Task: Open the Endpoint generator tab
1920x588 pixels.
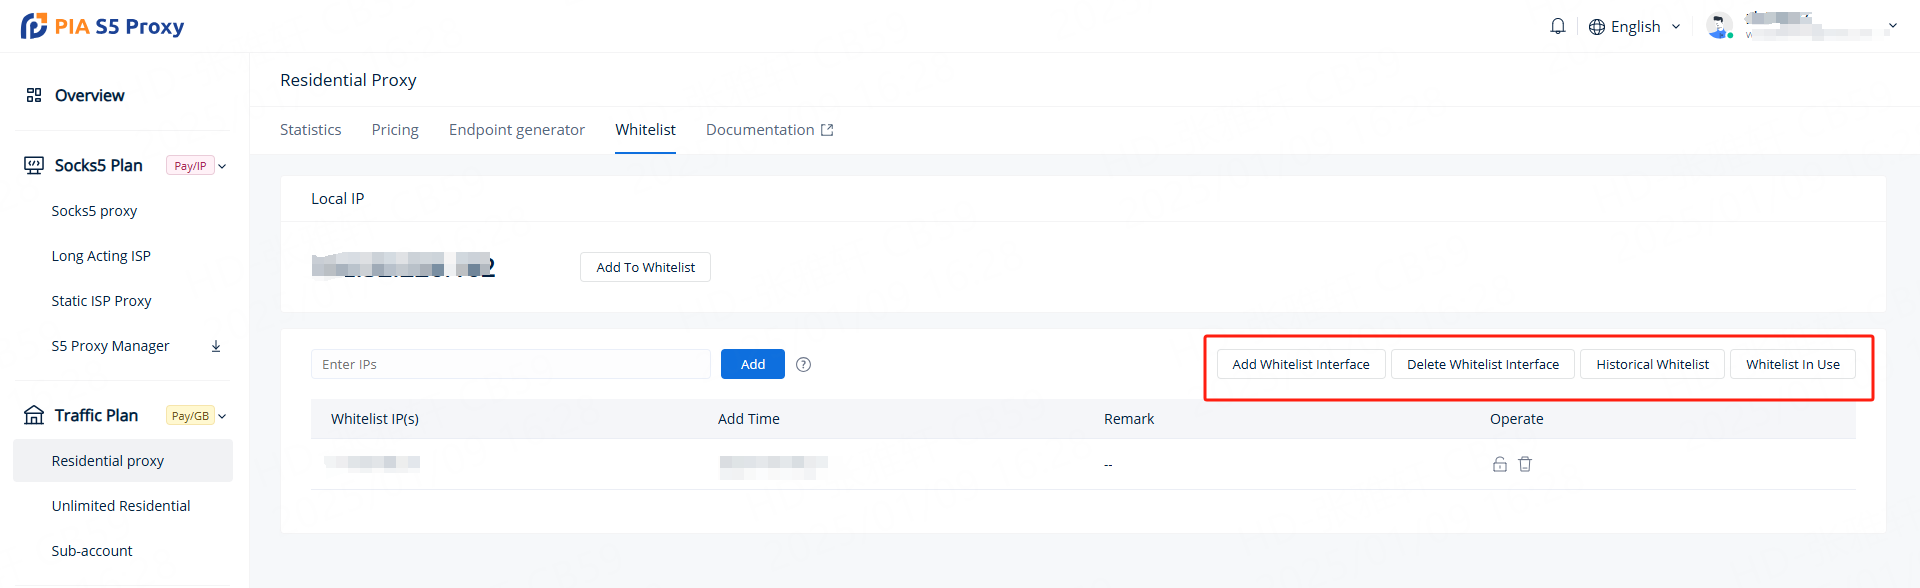Action: pyautogui.click(x=516, y=130)
